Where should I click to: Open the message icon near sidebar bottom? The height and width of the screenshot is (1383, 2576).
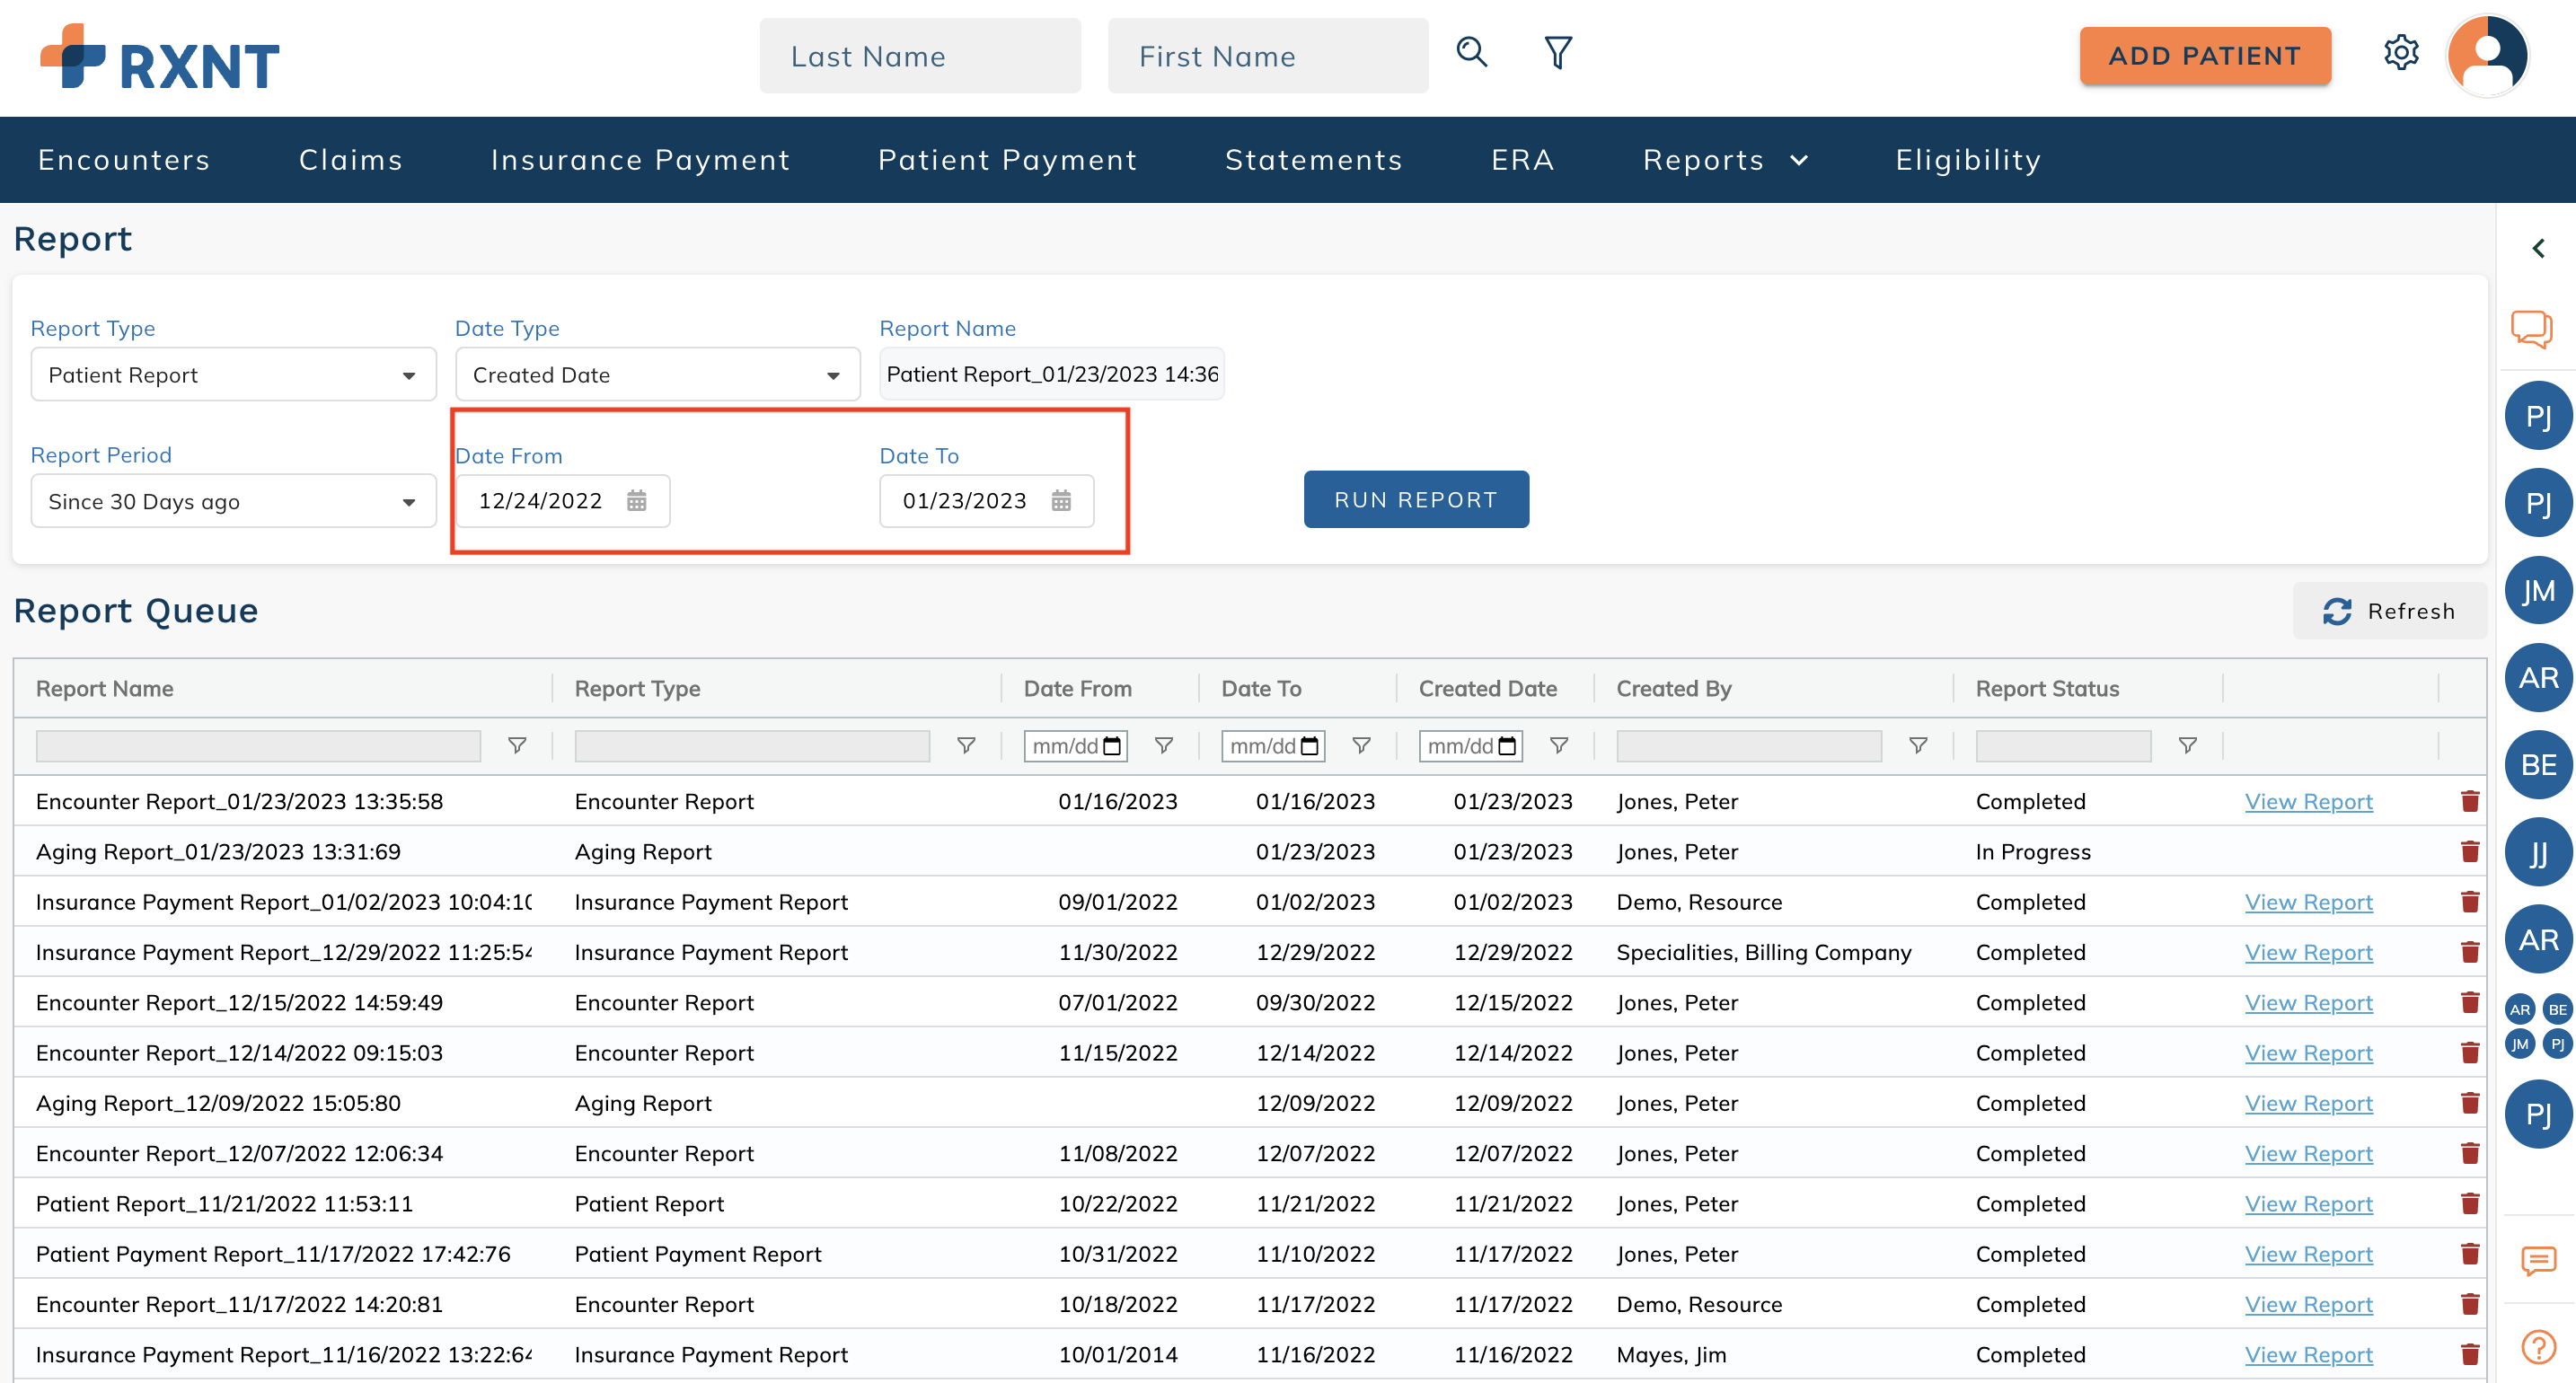click(2538, 1260)
